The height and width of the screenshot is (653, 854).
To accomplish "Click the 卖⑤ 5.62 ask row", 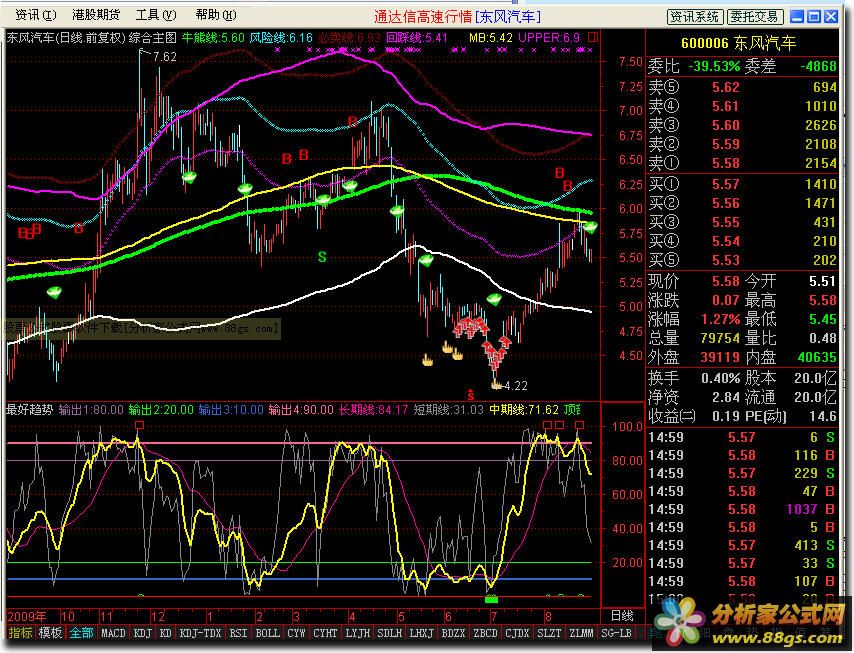I will [x=742, y=87].
